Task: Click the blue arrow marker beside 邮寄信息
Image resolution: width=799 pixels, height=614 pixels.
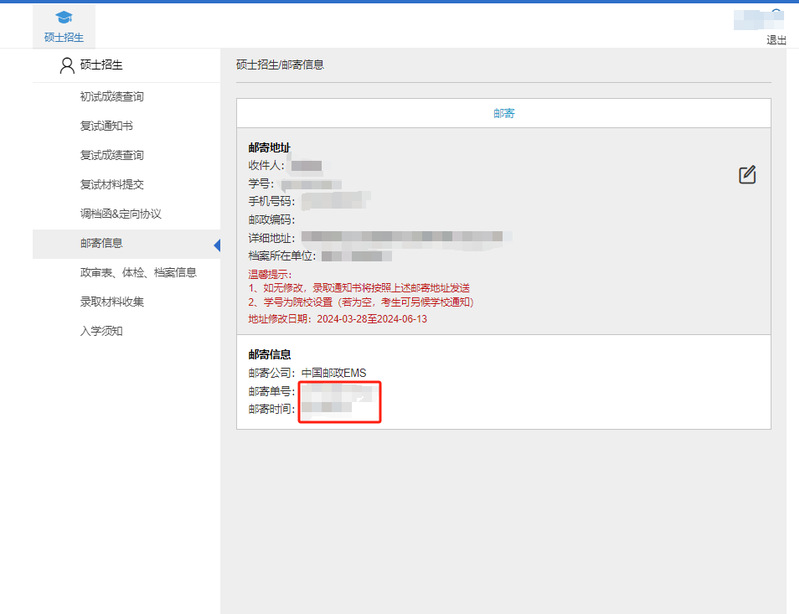Action: [216, 244]
